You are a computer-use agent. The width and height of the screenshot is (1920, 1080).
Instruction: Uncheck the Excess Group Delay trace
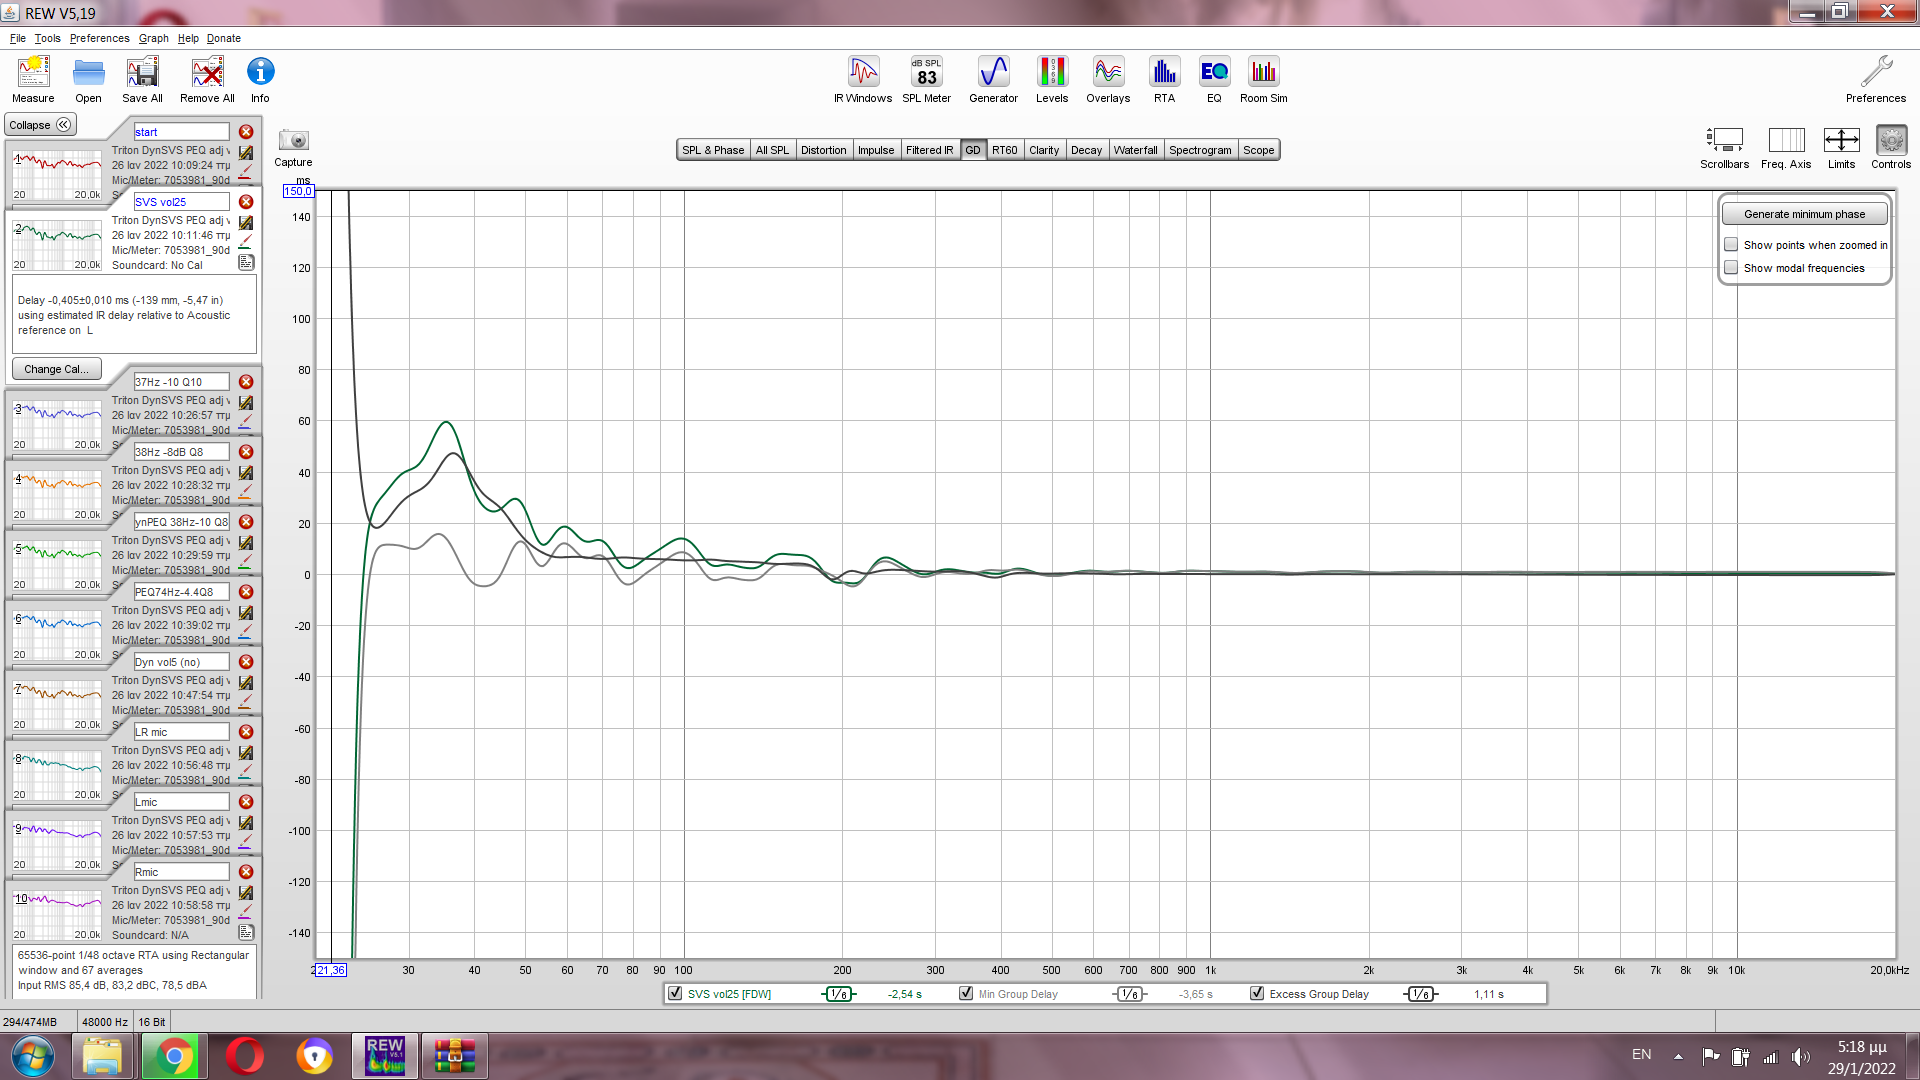point(1257,994)
